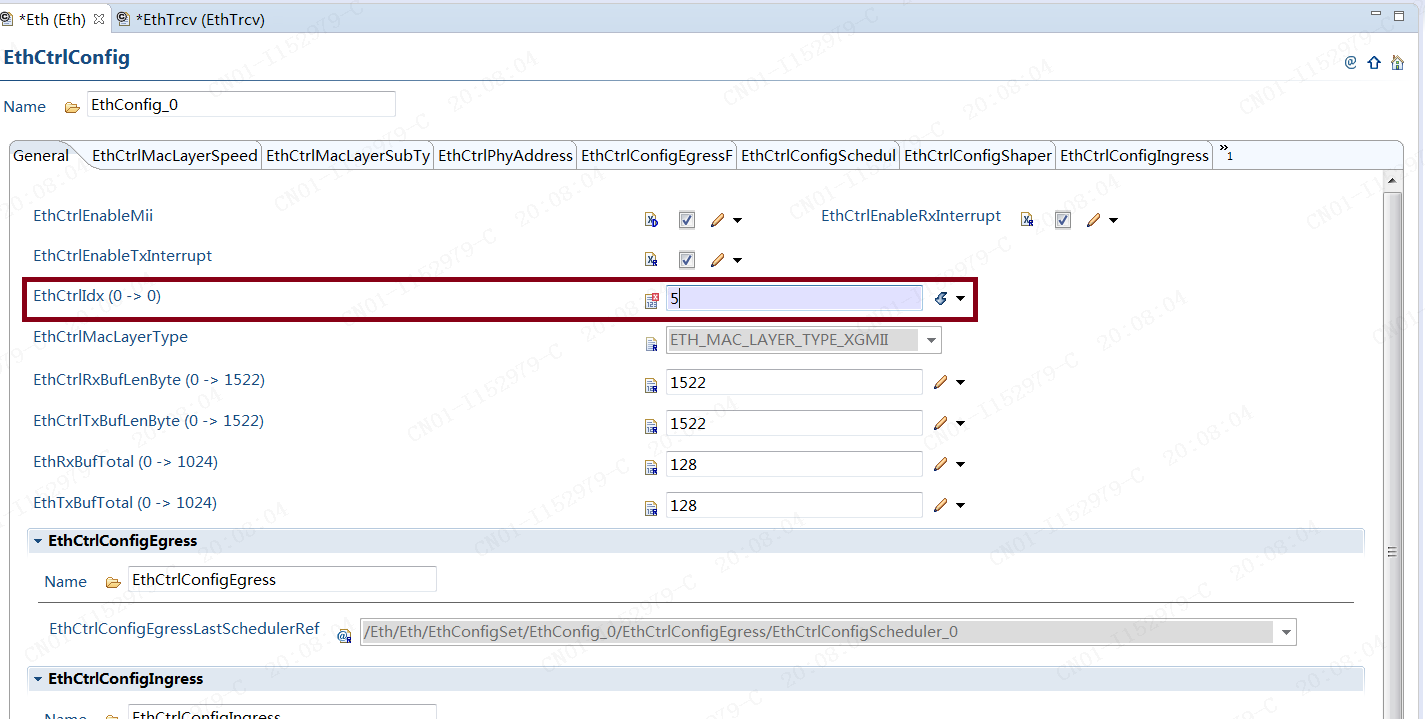The height and width of the screenshot is (719, 1425).
Task: Switch to the EthCtrlConfigShaper tab
Action: [978, 156]
